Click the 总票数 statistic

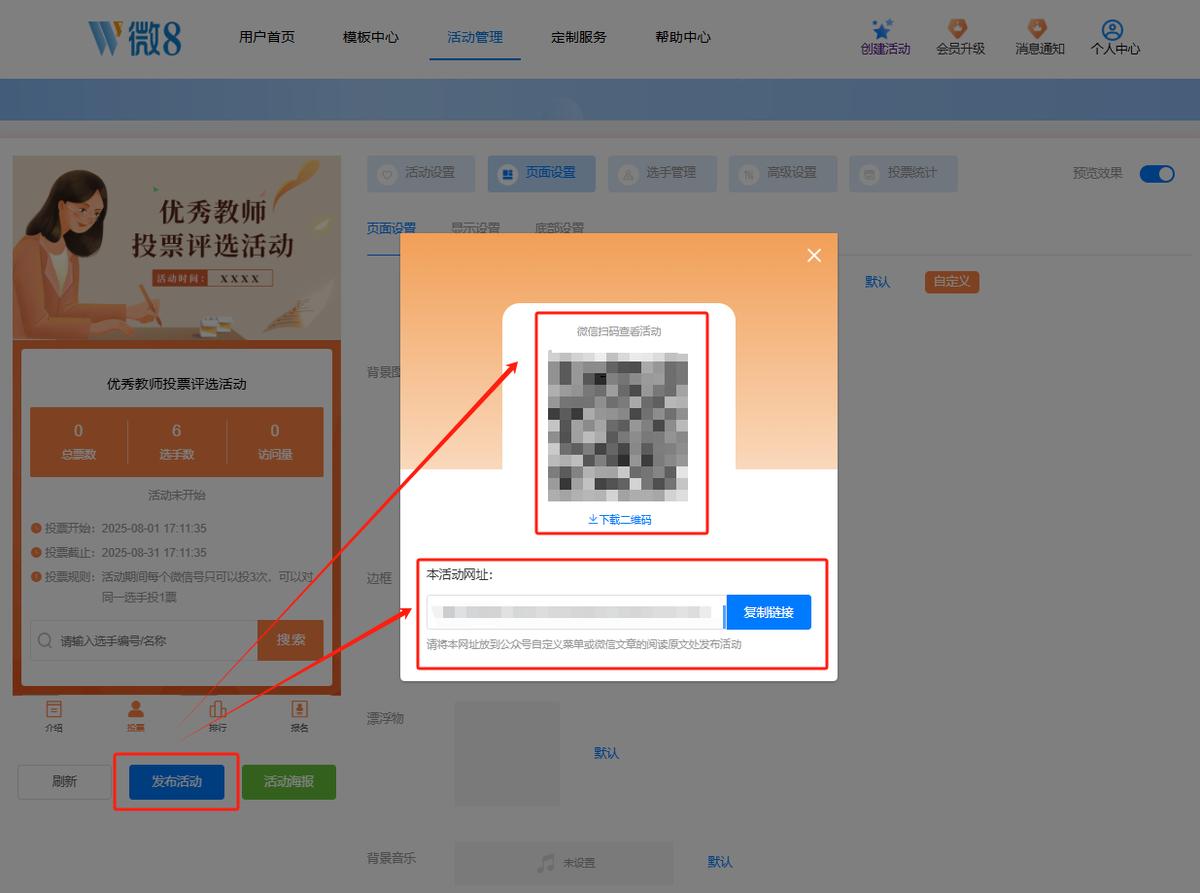(79, 442)
